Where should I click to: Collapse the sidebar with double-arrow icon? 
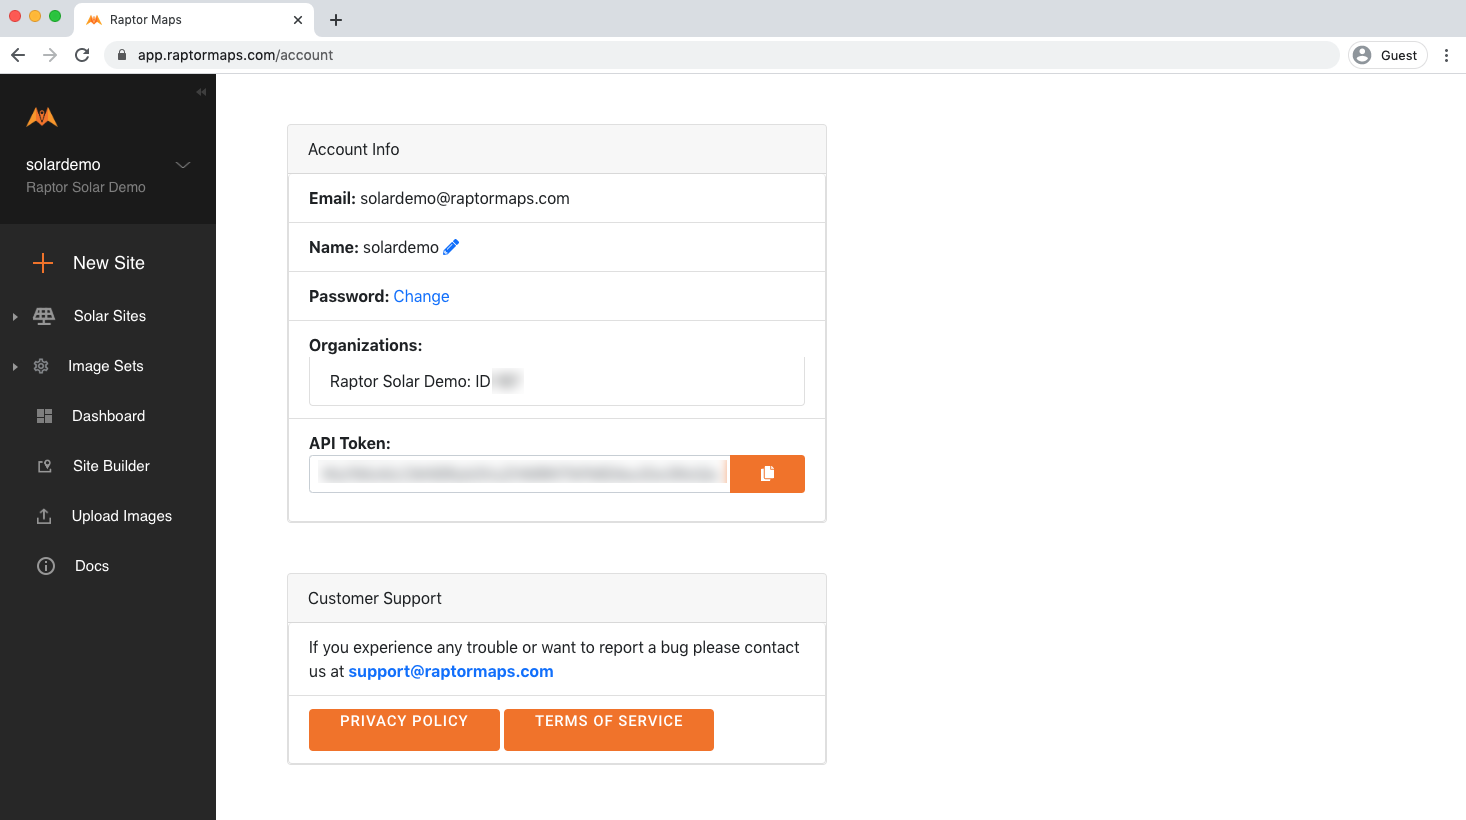[201, 92]
